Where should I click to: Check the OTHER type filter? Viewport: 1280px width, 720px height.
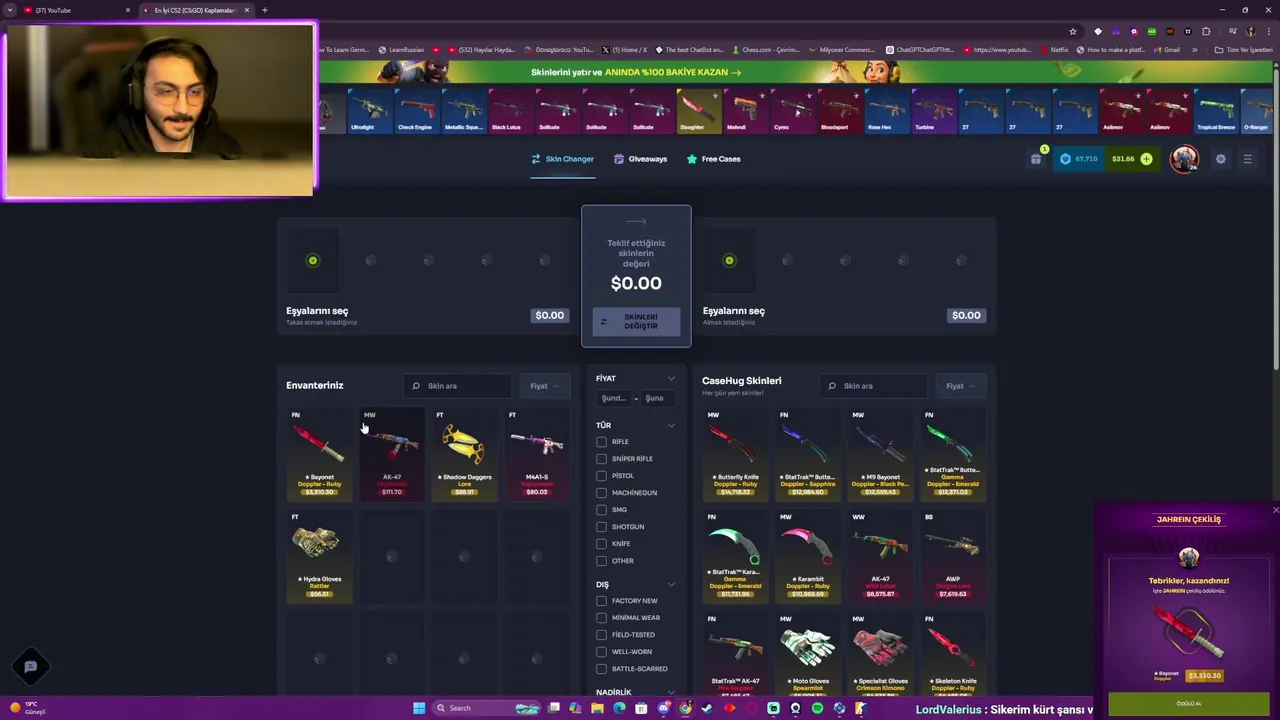(x=601, y=560)
